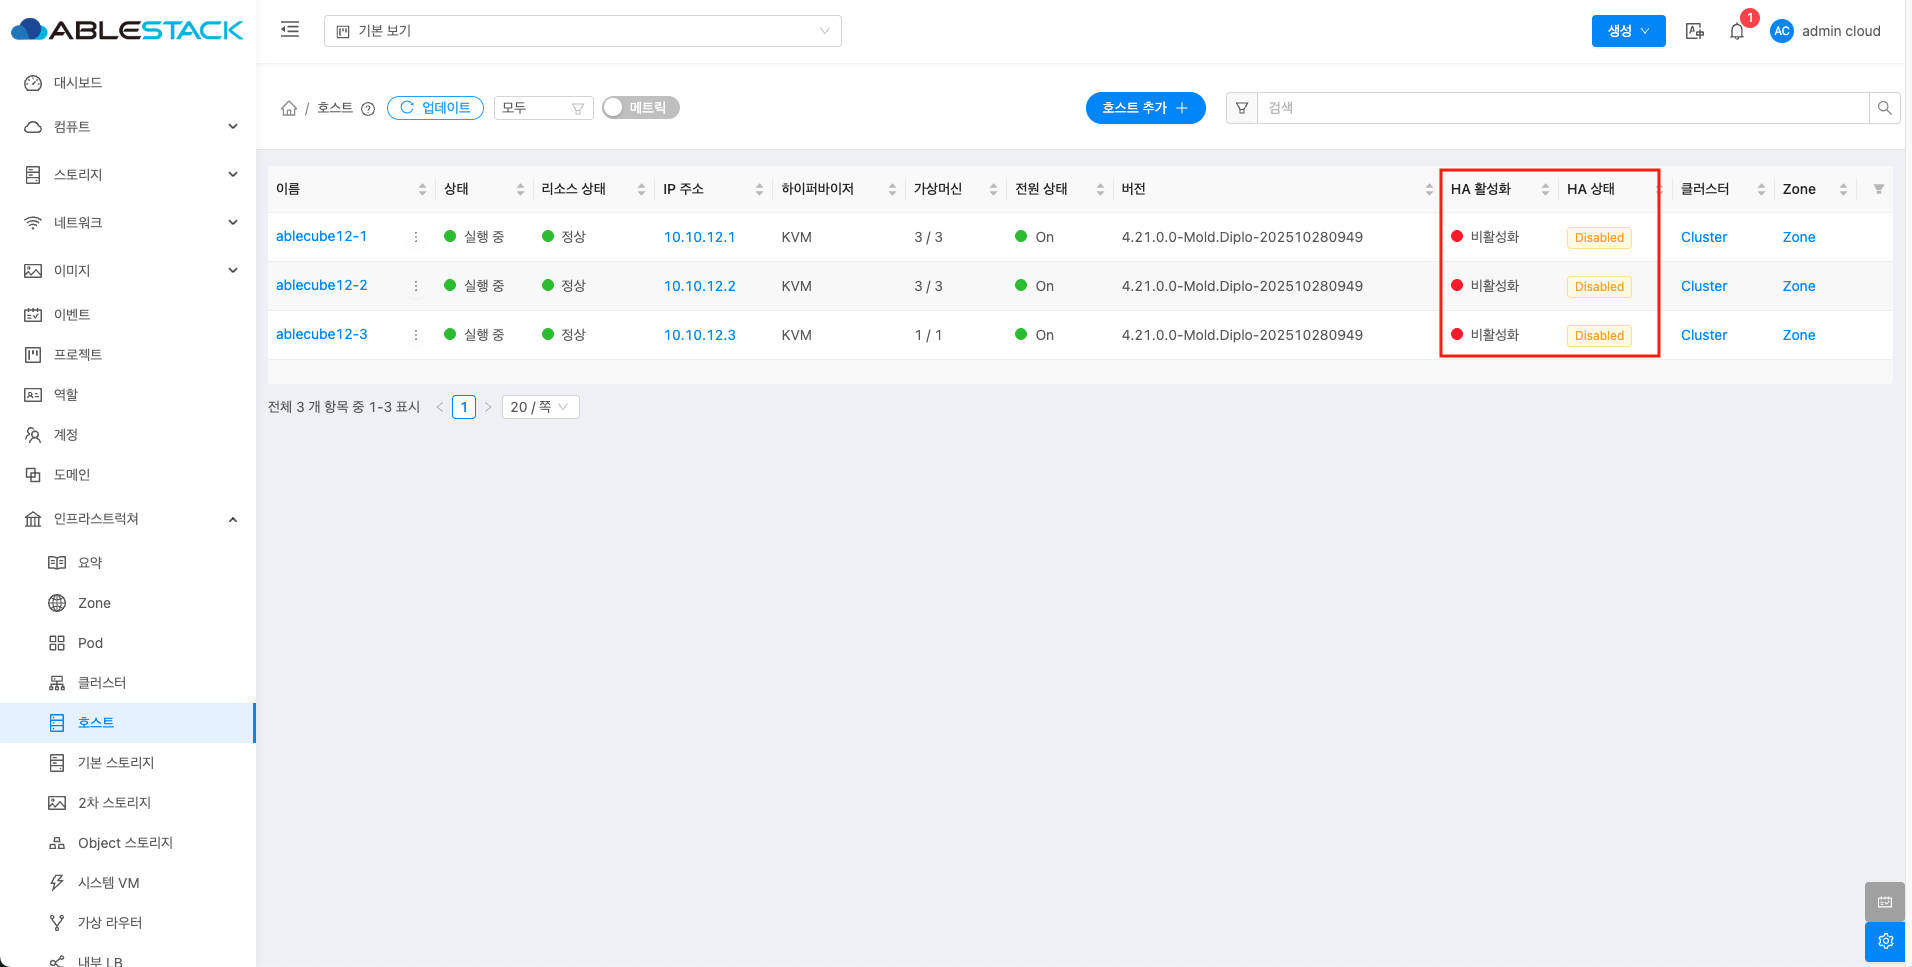Open the settings gear button at bottom right
This screenshot has height=967, width=1912.
pyautogui.click(x=1885, y=941)
